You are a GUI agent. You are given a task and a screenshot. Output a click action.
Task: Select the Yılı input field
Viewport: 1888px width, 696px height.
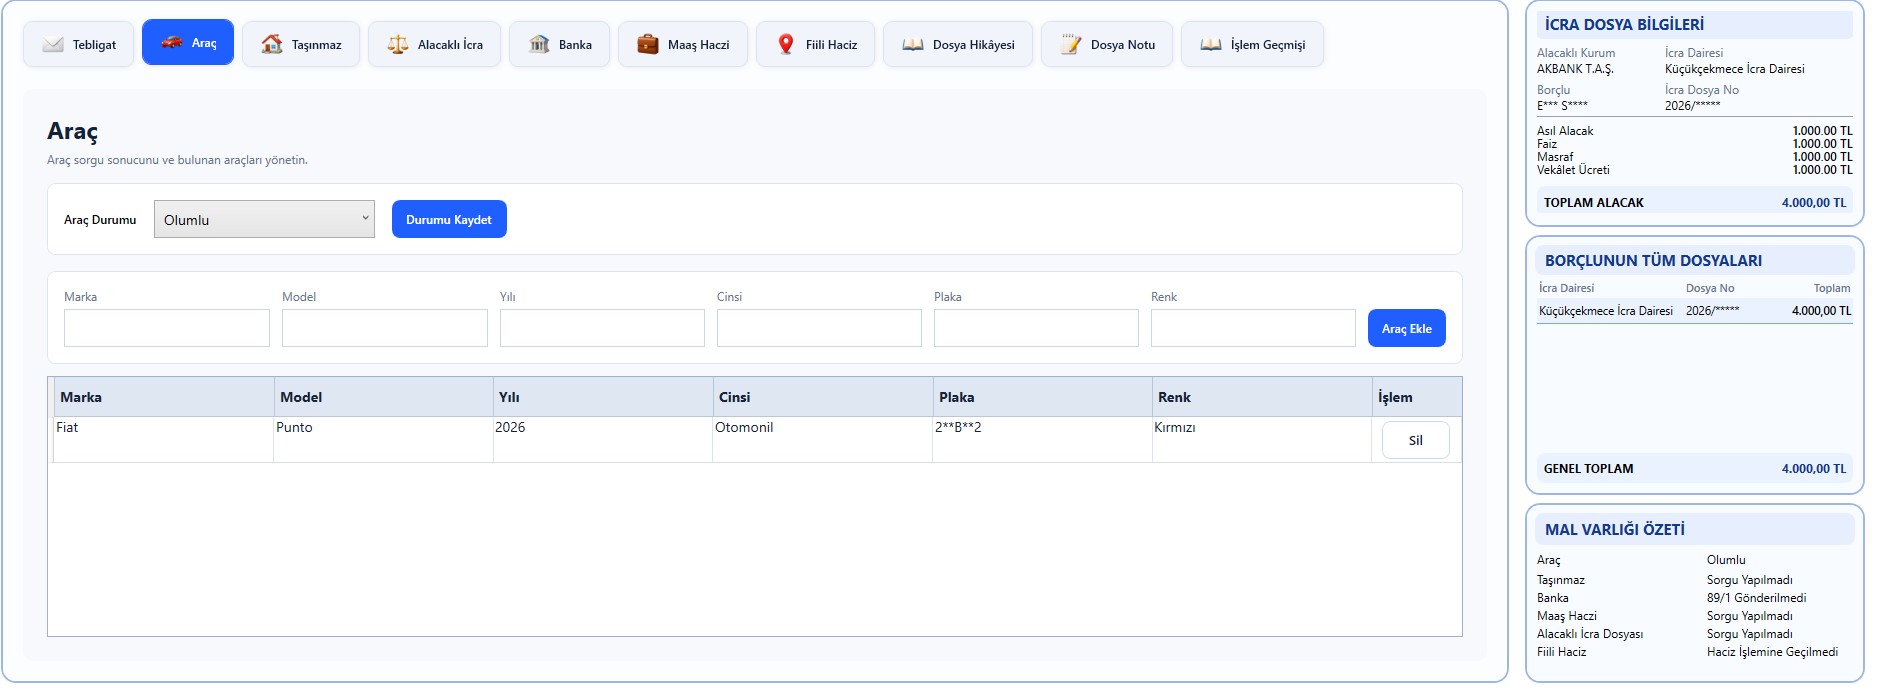602,328
